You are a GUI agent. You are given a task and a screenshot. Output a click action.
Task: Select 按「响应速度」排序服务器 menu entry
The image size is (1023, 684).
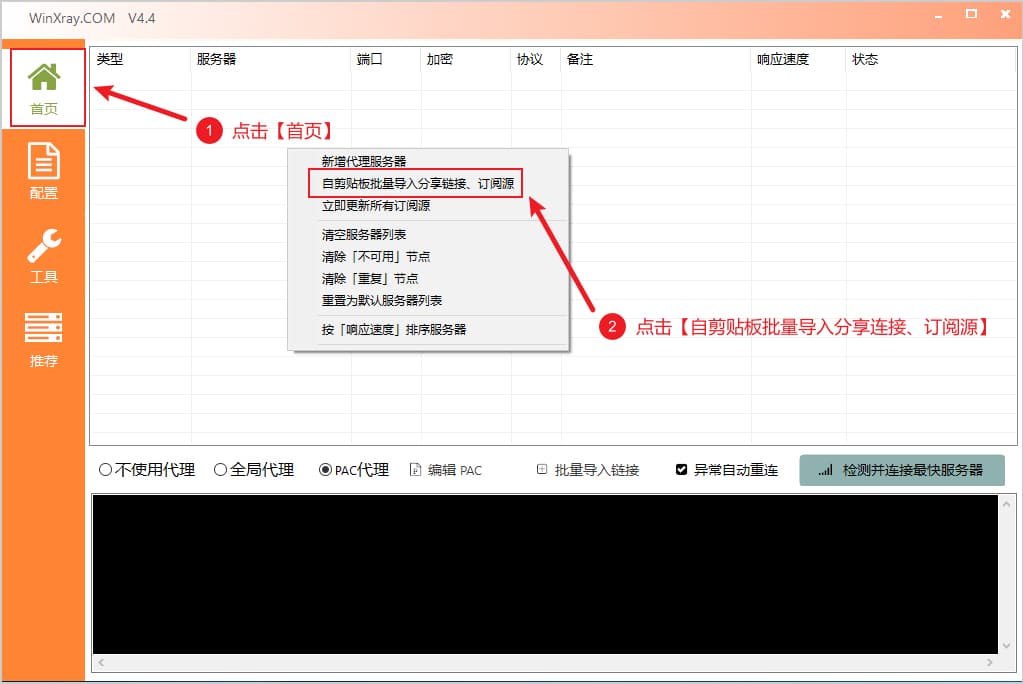point(394,329)
